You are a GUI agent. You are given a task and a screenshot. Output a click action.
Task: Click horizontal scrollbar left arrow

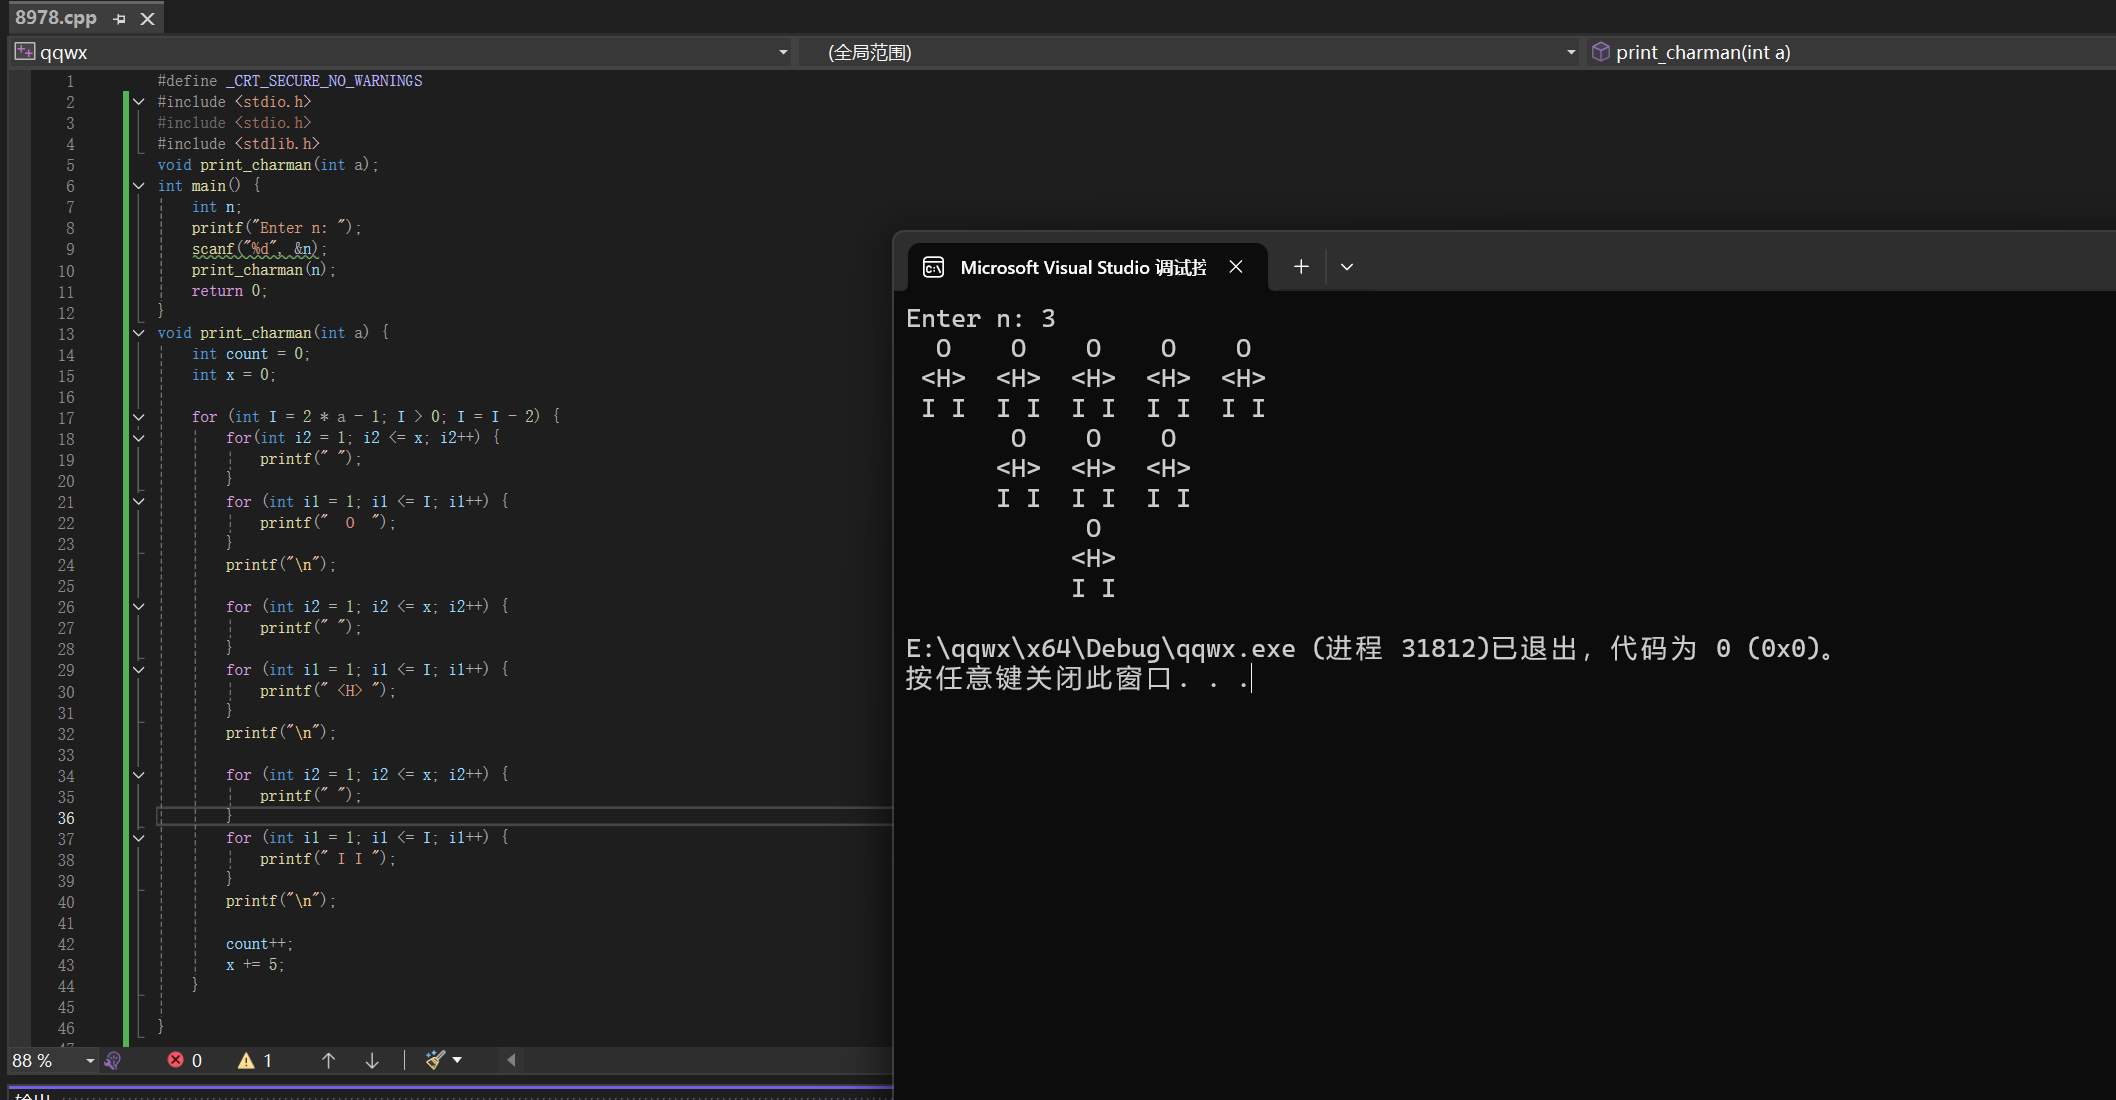tap(512, 1060)
